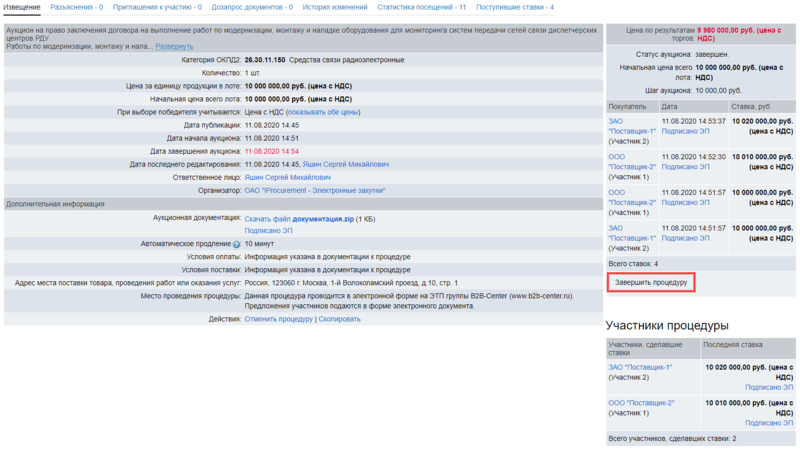The width and height of the screenshot is (800, 450).
Task: Open Яшин Сергей Михайлович in last-edit date row
Action: coord(346,164)
